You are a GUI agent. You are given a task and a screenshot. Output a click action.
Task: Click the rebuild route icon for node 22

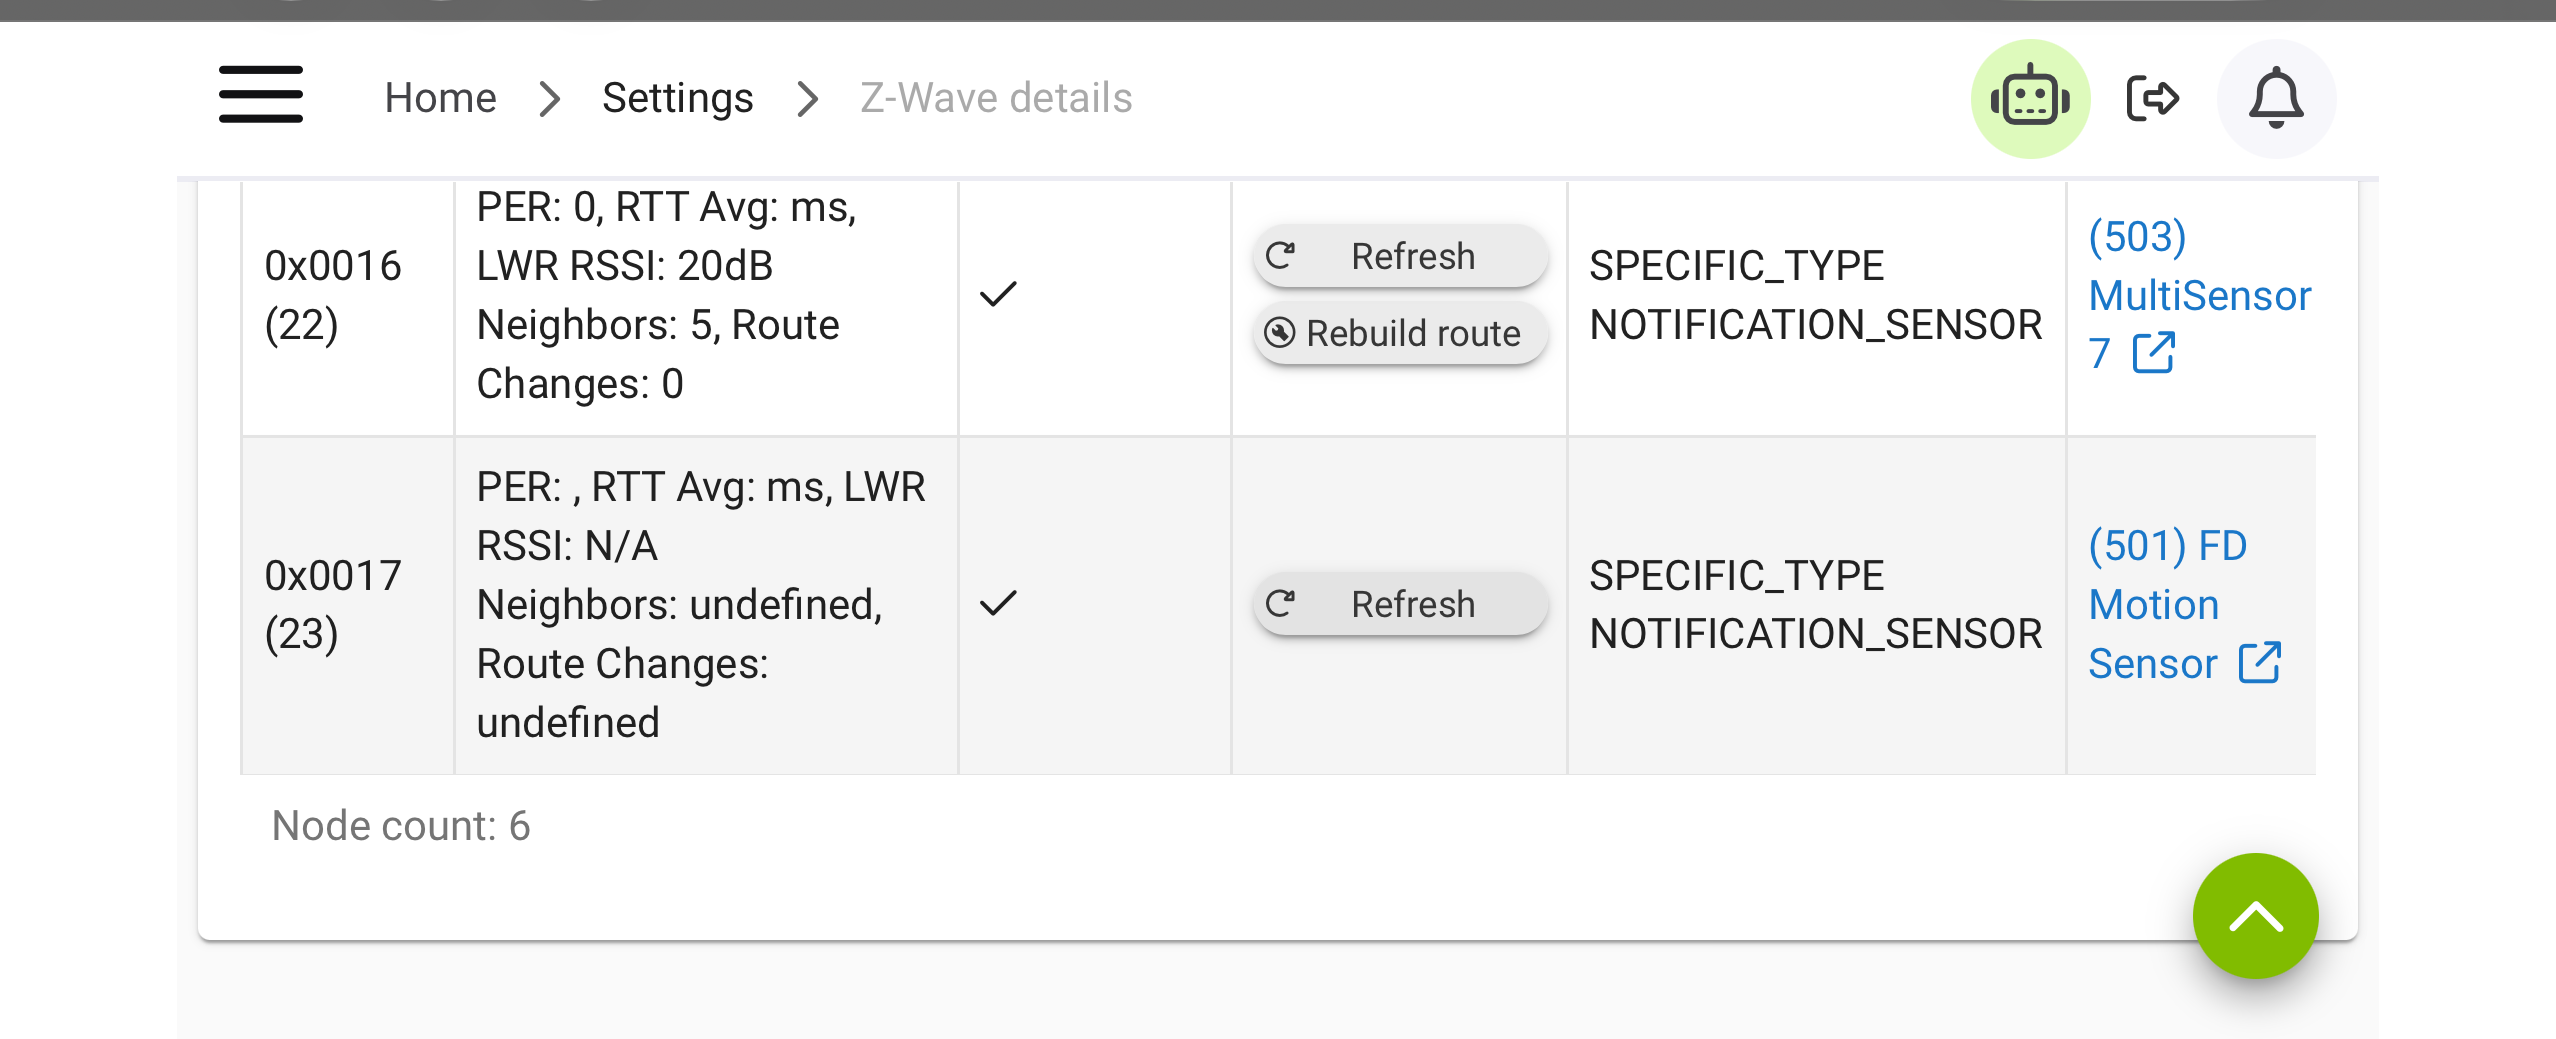tap(1280, 333)
